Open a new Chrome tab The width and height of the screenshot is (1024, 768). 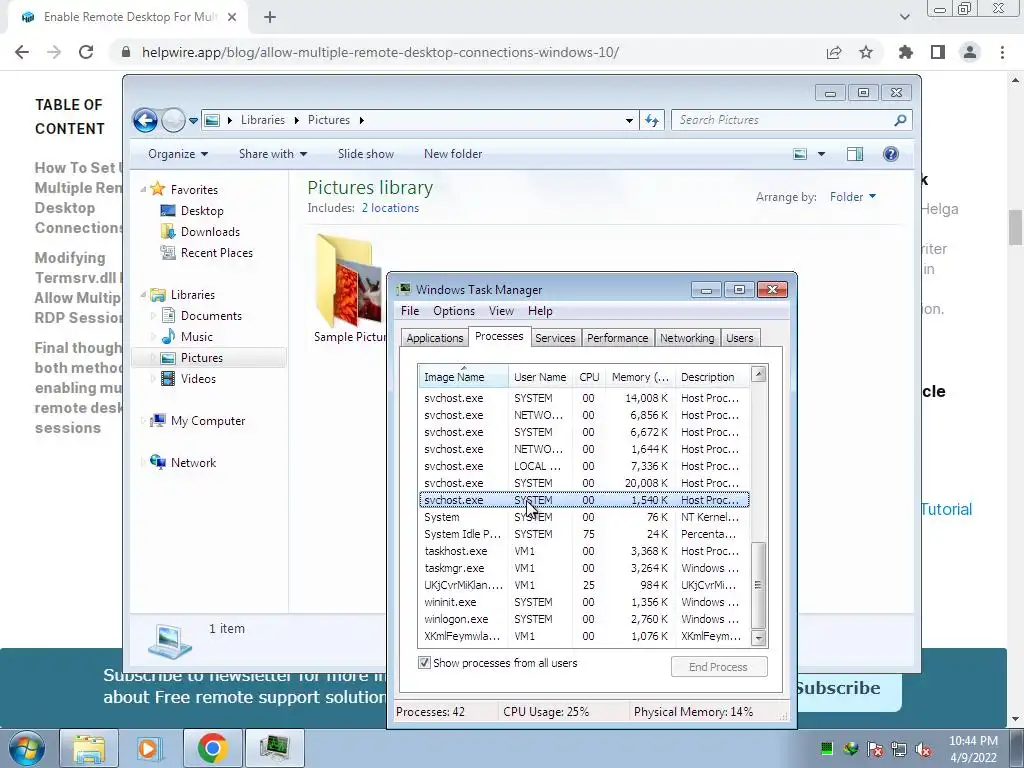click(270, 18)
